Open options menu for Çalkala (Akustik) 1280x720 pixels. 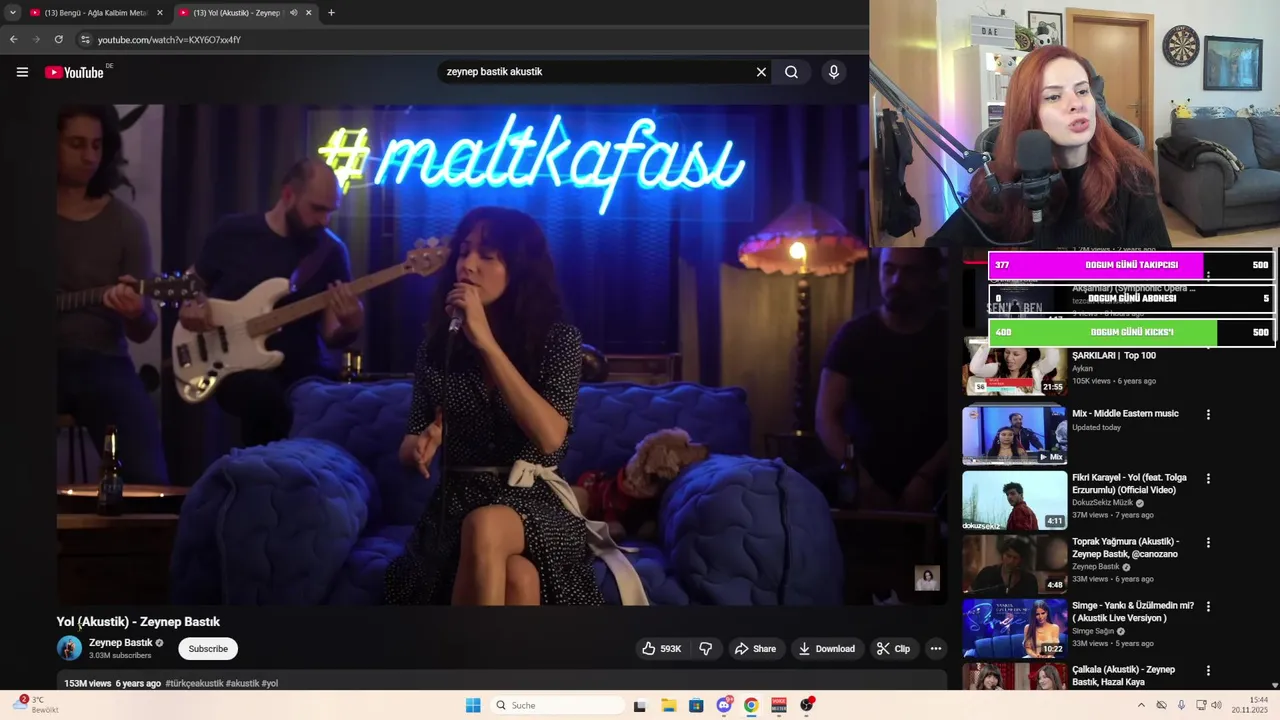point(1208,670)
